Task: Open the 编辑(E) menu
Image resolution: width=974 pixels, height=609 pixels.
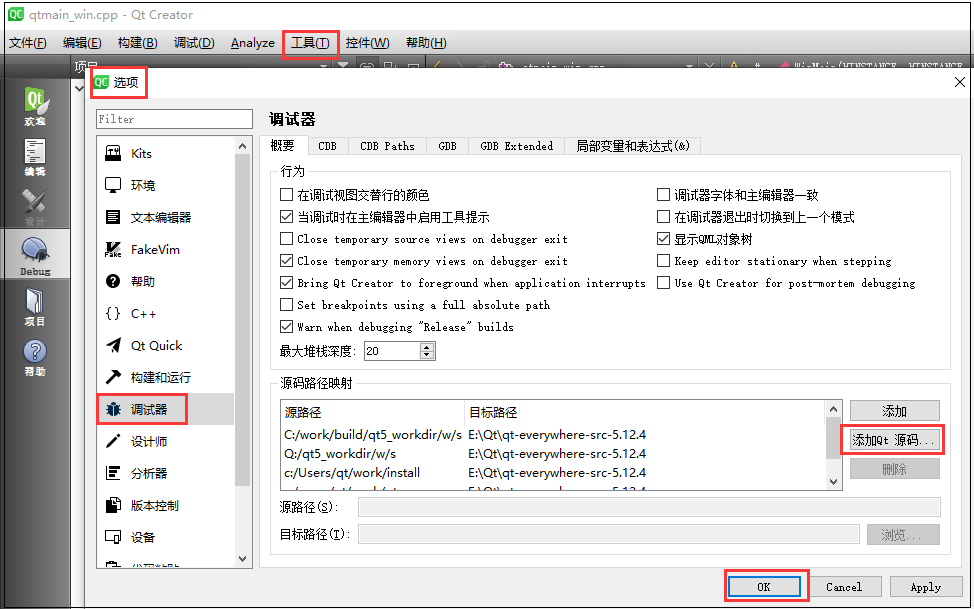Action: [x=82, y=43]
